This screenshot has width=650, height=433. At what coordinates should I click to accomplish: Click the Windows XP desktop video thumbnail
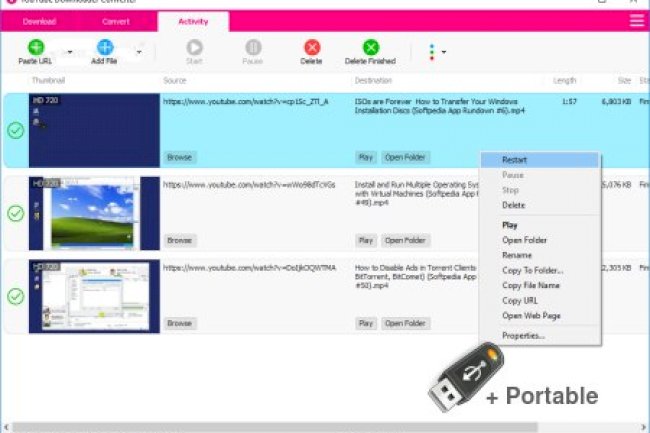click(94, 213)
